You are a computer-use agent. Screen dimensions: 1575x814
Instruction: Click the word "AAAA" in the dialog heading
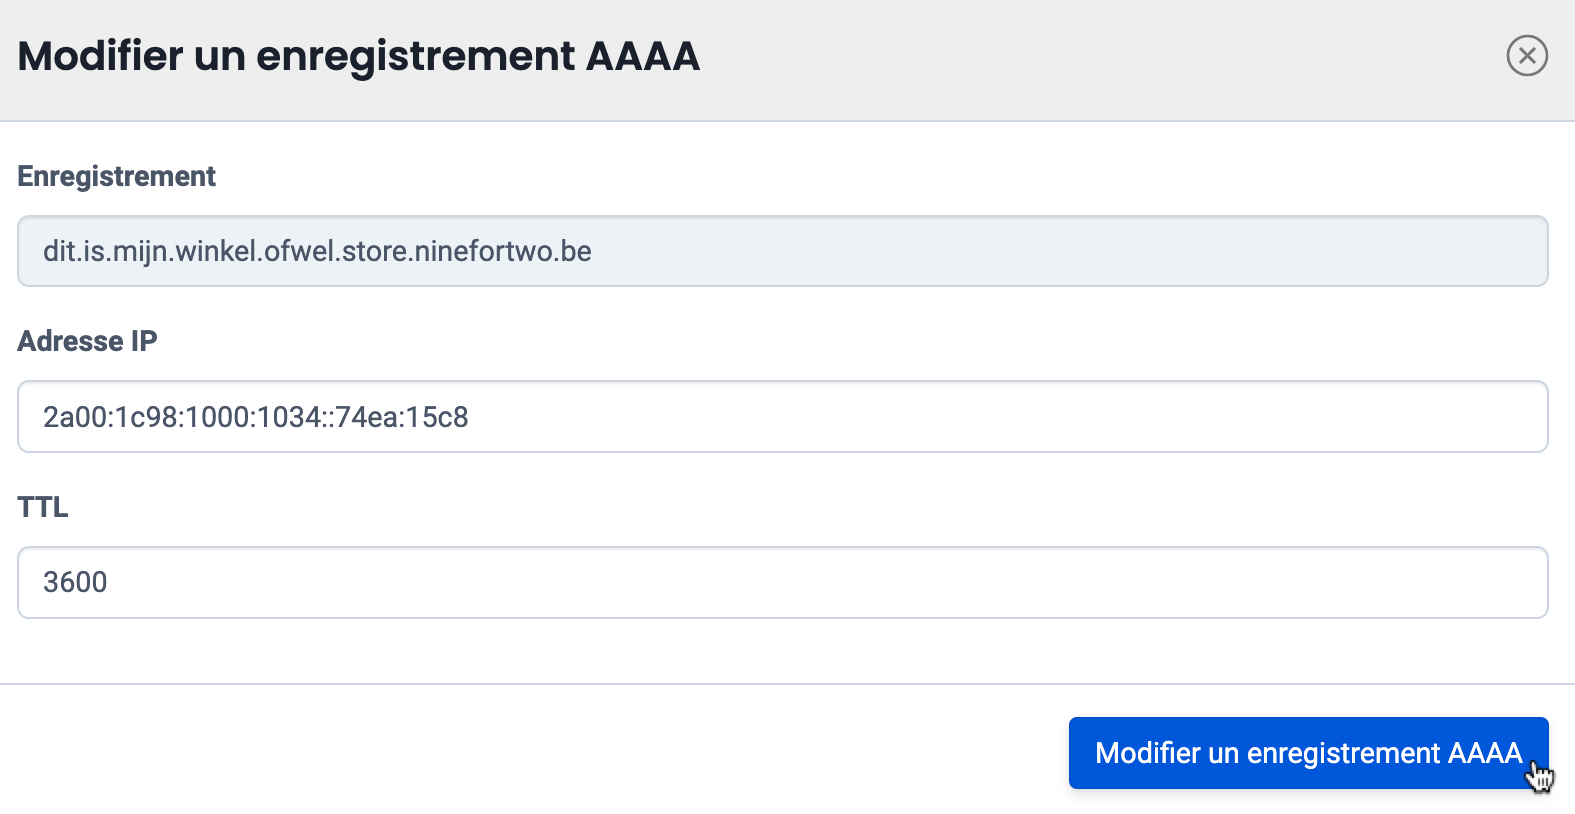tap(643, 56)
